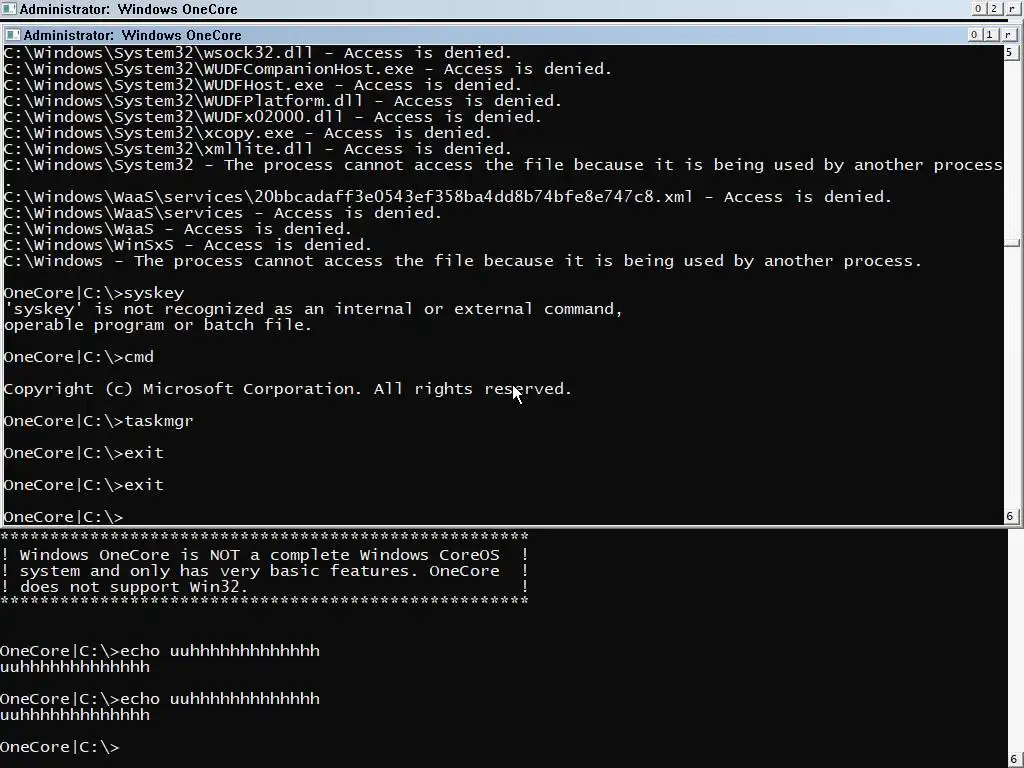1024x768 pixels.
Task: Click the front window's title bar text
Action: tap(133, 35)
